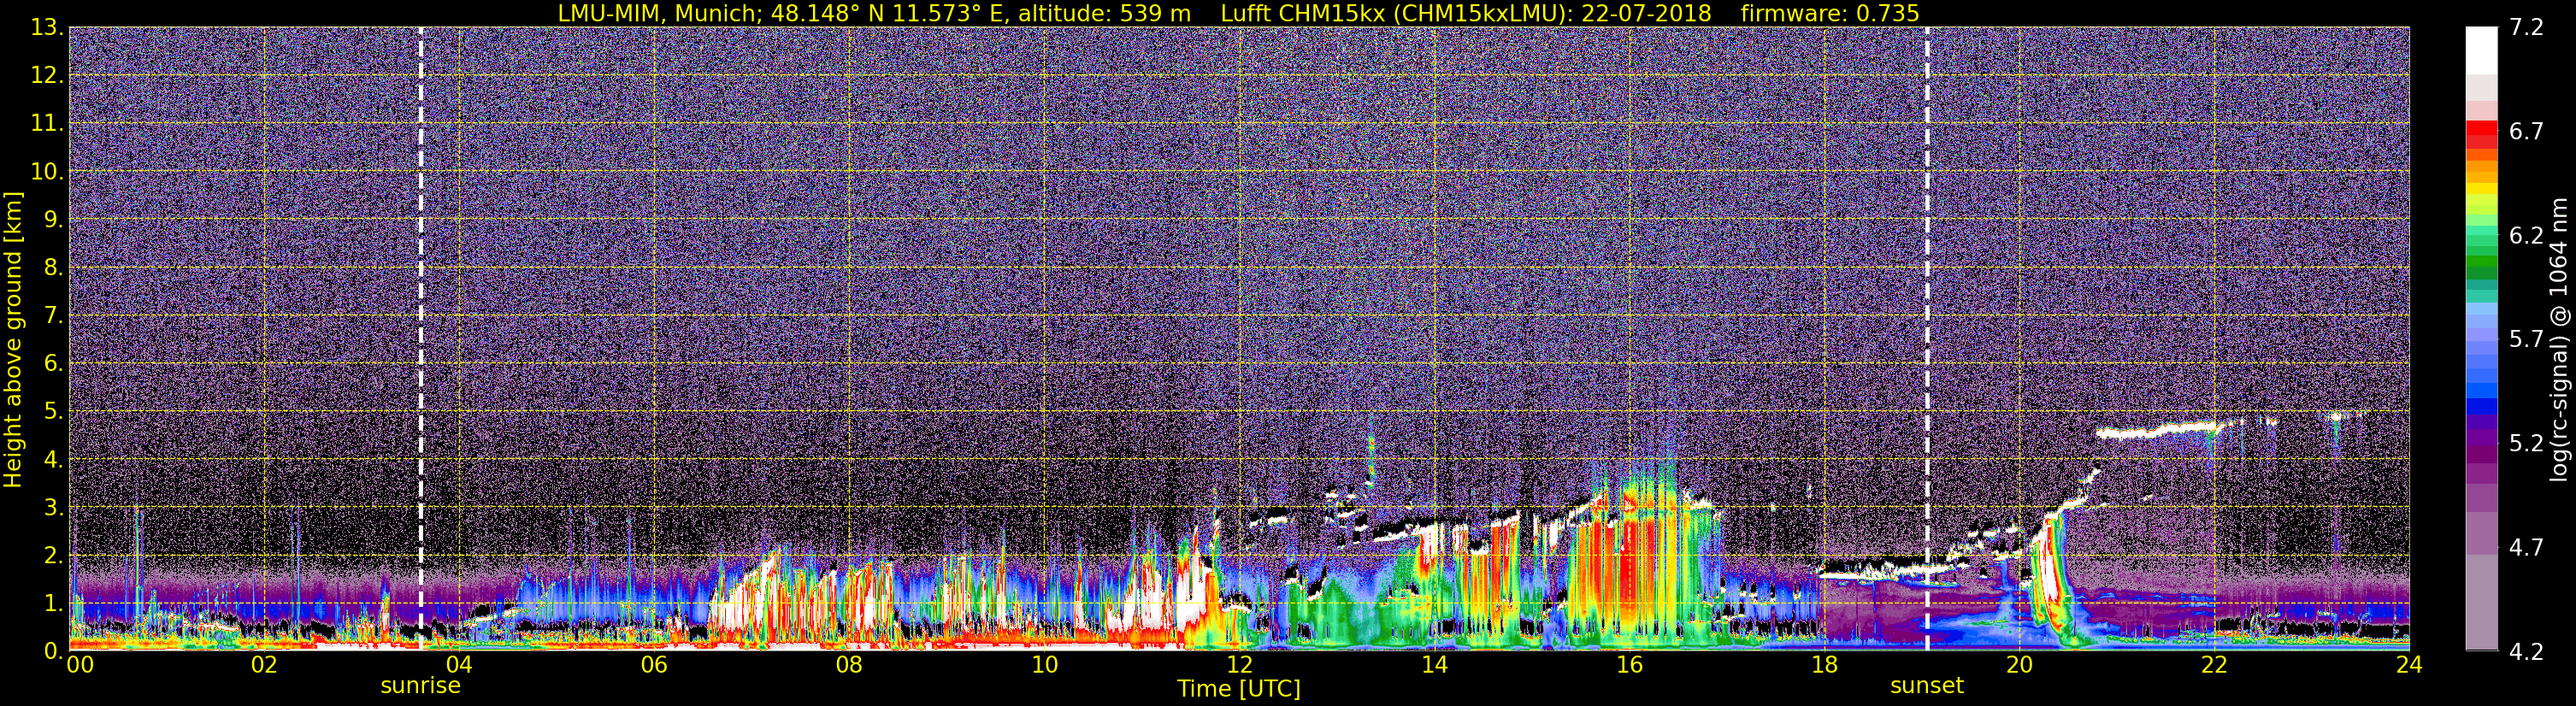Click the time axis tick label '10'
Image resolution: width=2576 pixels, height=706 pixels.
[1043, 666]
